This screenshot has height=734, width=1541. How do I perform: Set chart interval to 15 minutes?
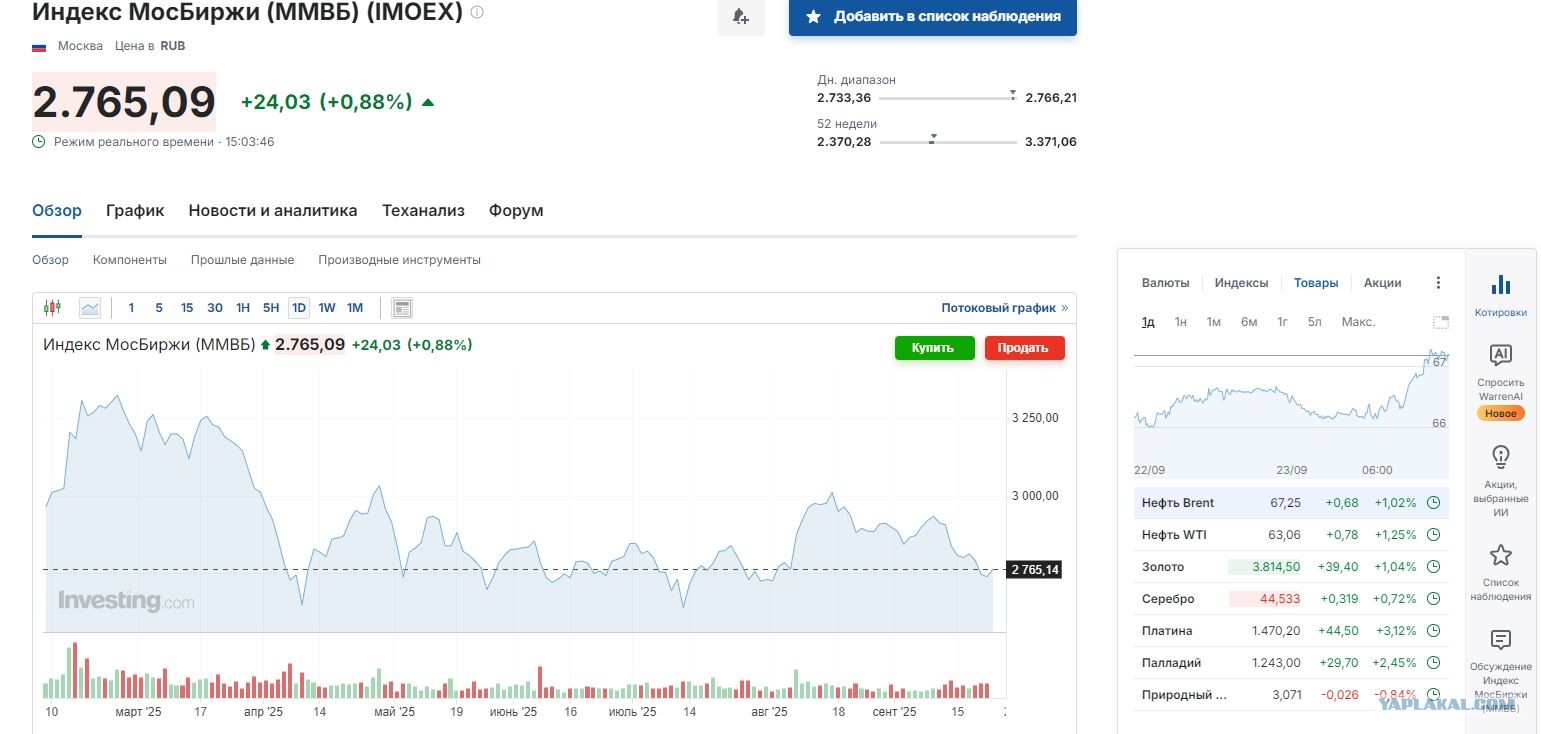pyautogui.click(x=187, y=308)
